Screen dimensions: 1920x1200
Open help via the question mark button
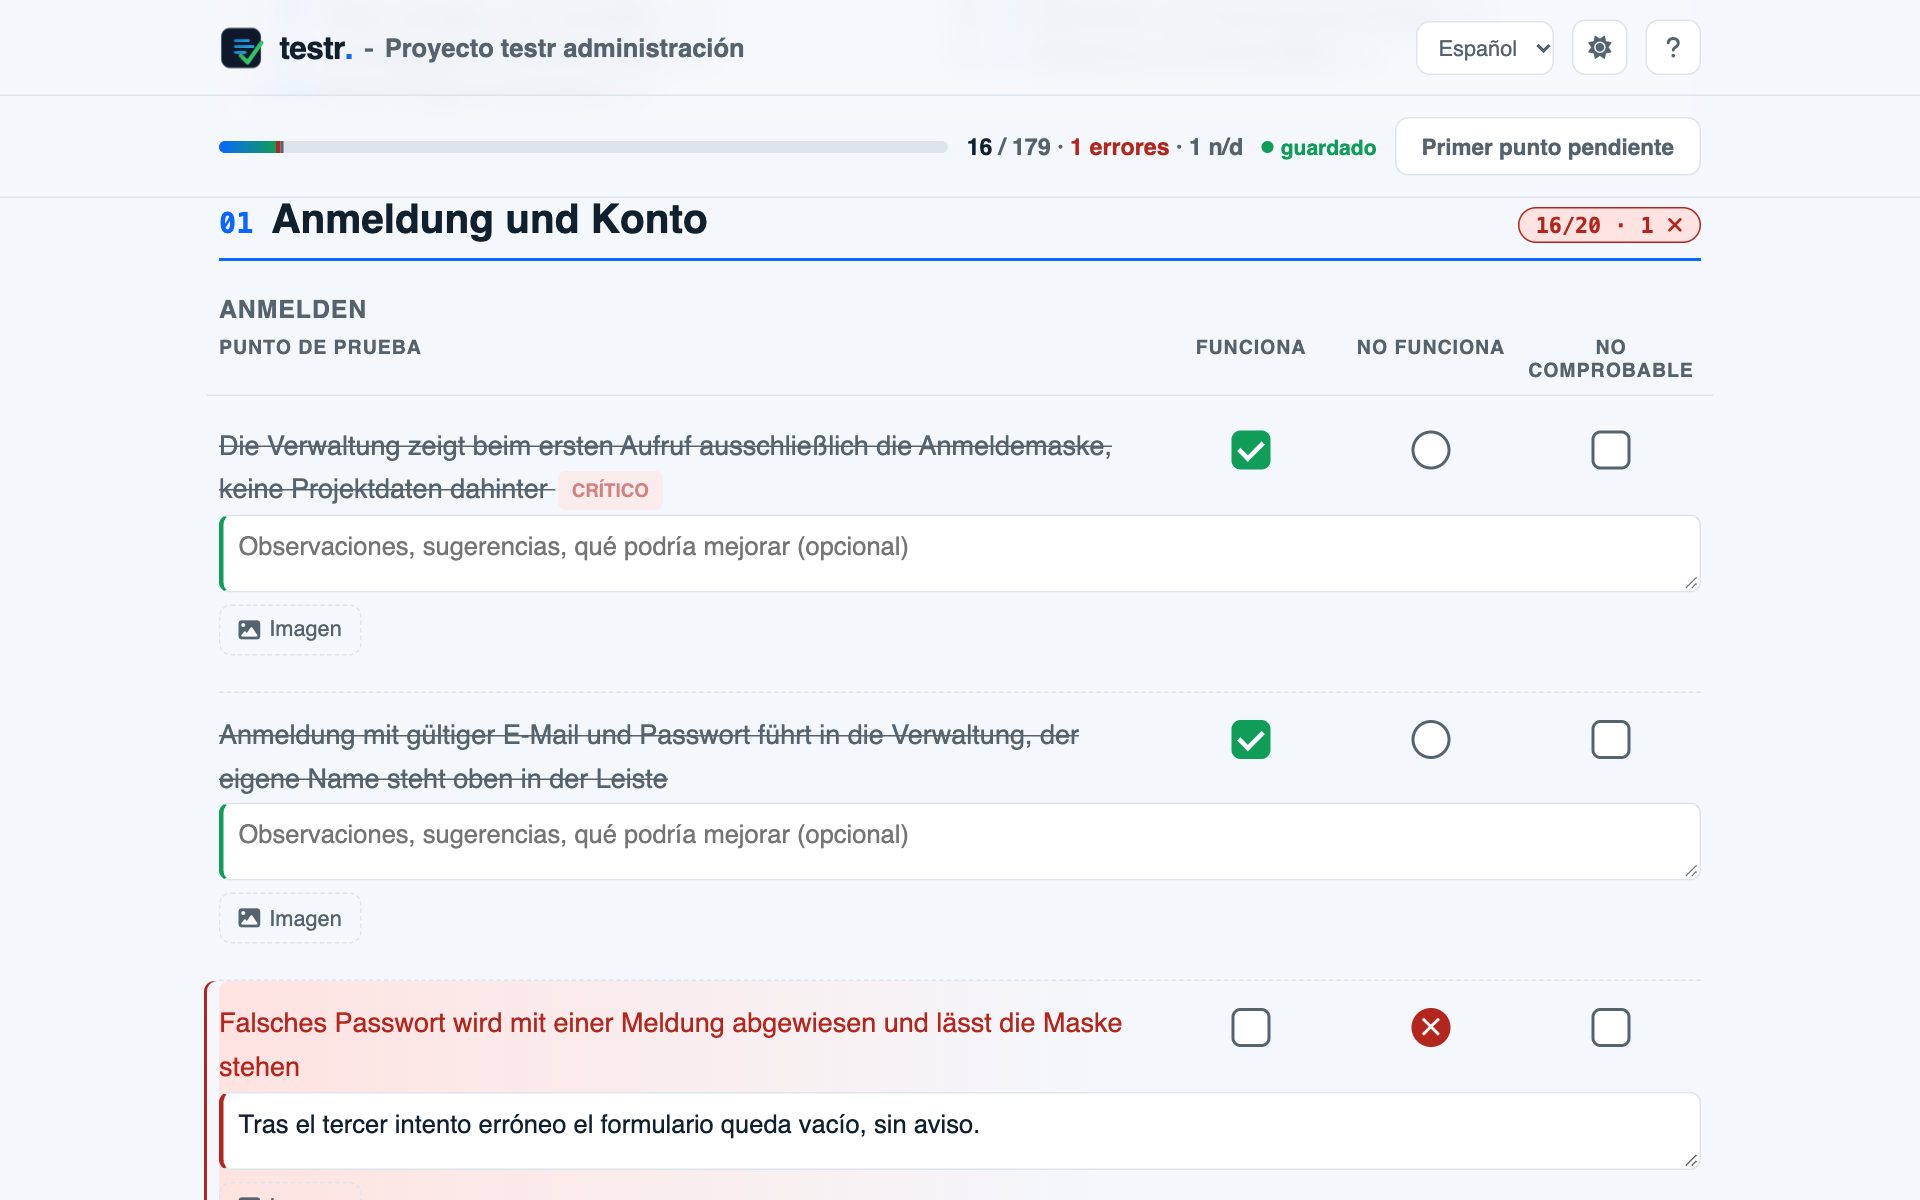[x=1672, y=48]
